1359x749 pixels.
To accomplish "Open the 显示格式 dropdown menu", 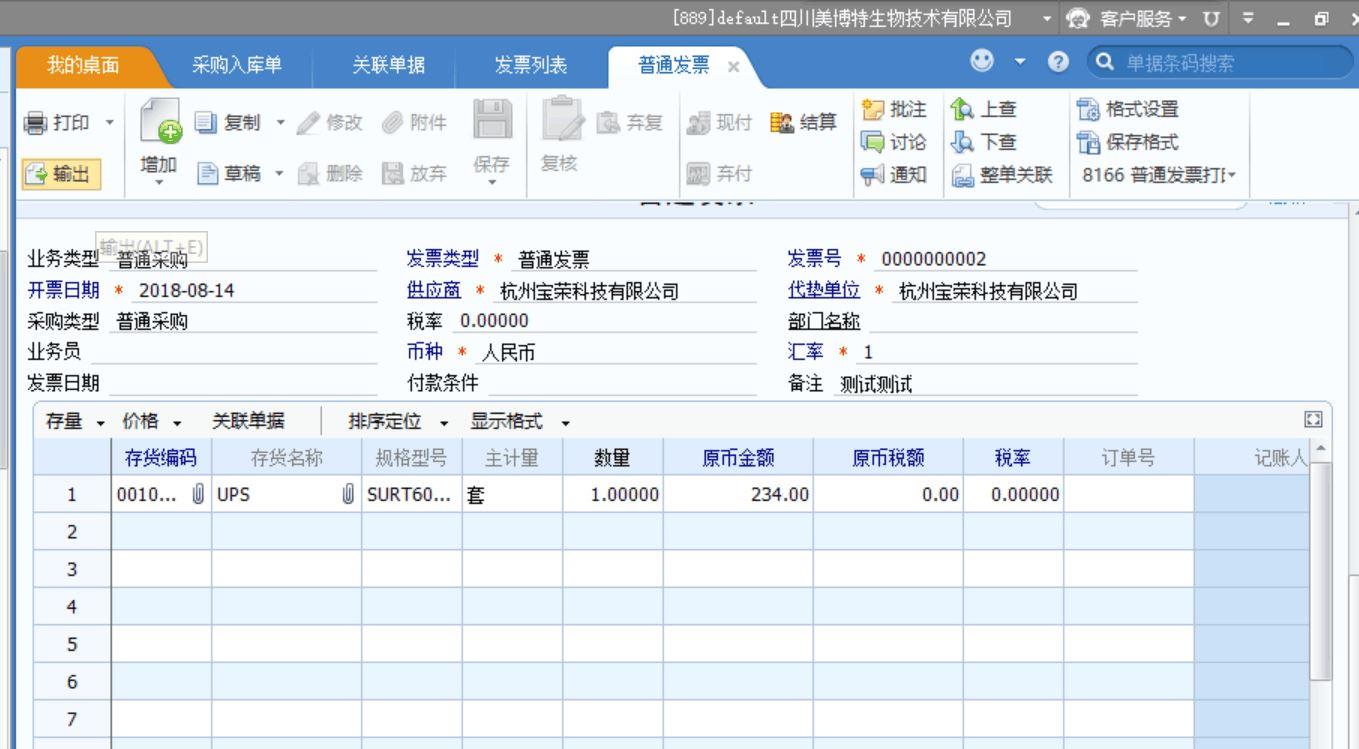I will point(521,422).
